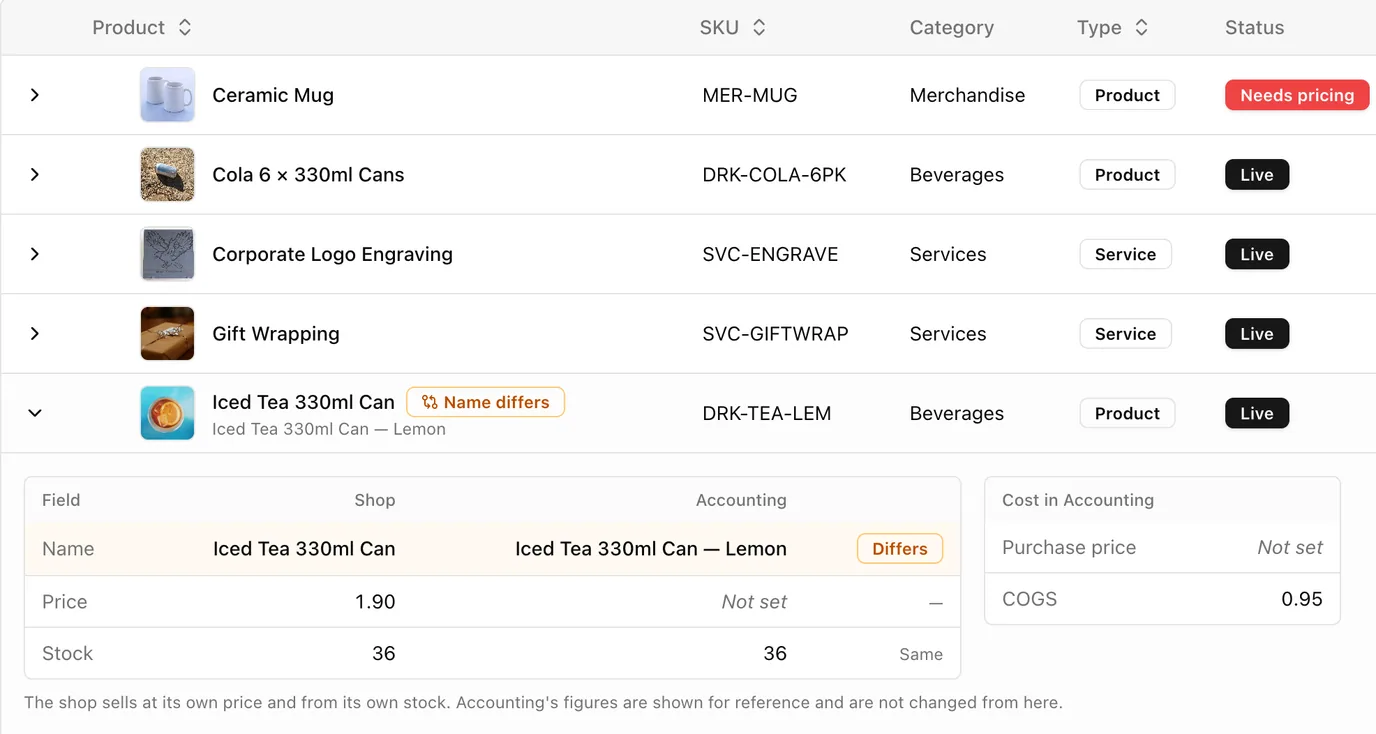Open Iced Tea 330ml Can thumbnail

[x=167, y=413]
